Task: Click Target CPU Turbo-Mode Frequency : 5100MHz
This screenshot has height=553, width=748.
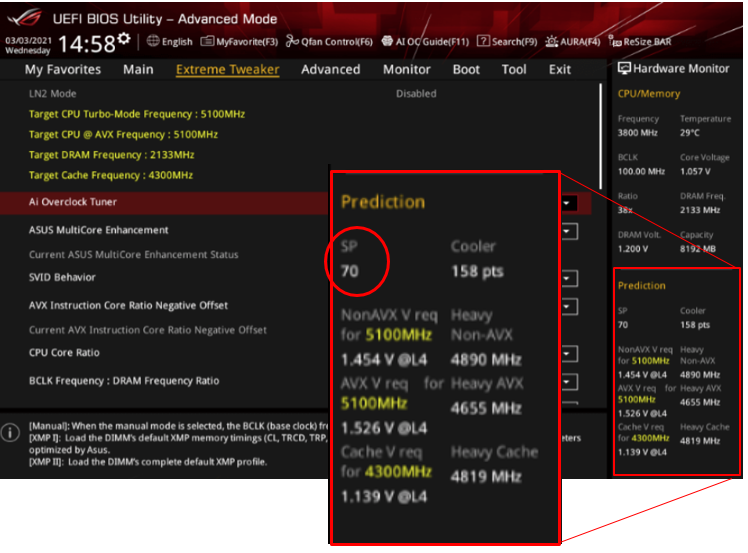Action: [x=137, y=114]
